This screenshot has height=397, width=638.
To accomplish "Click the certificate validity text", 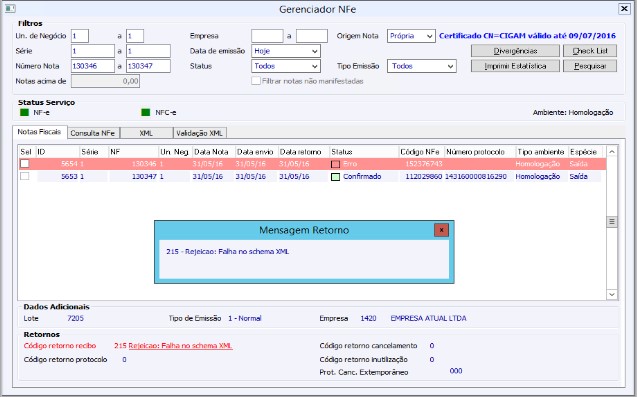I will pos(527,36).
